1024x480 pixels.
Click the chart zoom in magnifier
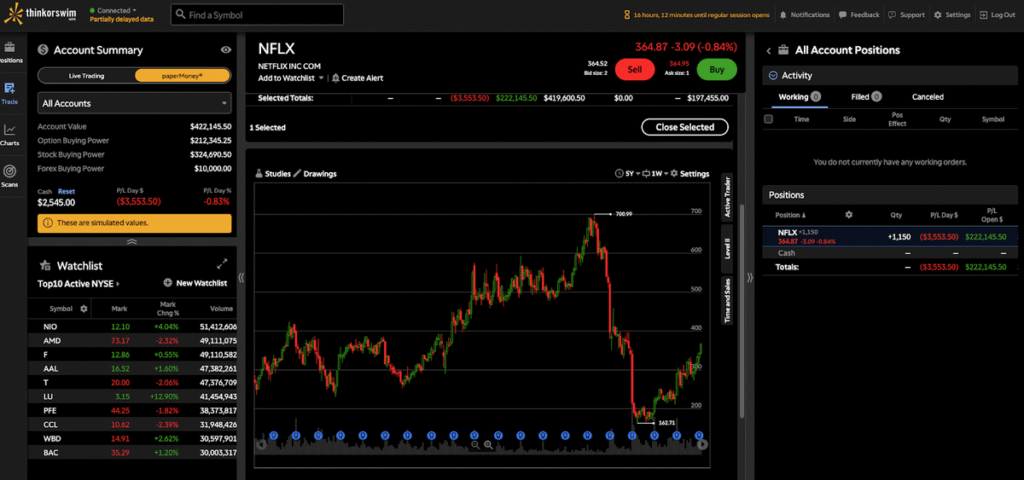click(488, 445)
